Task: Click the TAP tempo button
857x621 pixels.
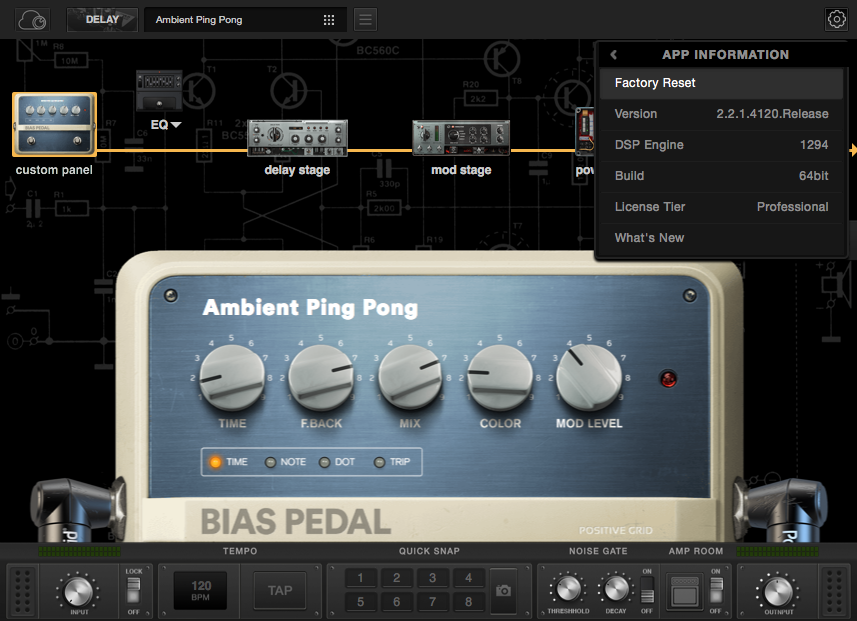Action: 280,590
